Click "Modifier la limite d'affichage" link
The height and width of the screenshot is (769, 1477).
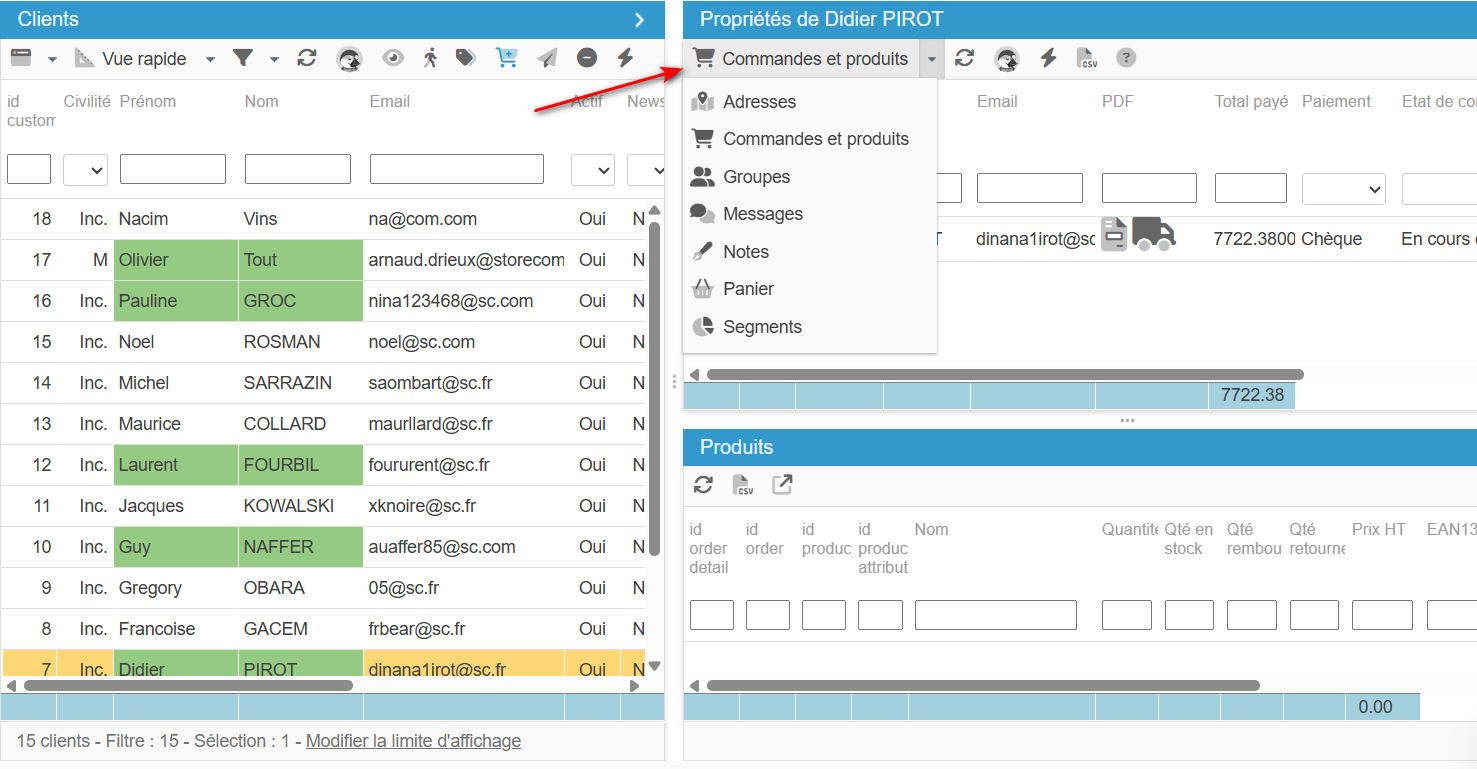pos(413,741)
